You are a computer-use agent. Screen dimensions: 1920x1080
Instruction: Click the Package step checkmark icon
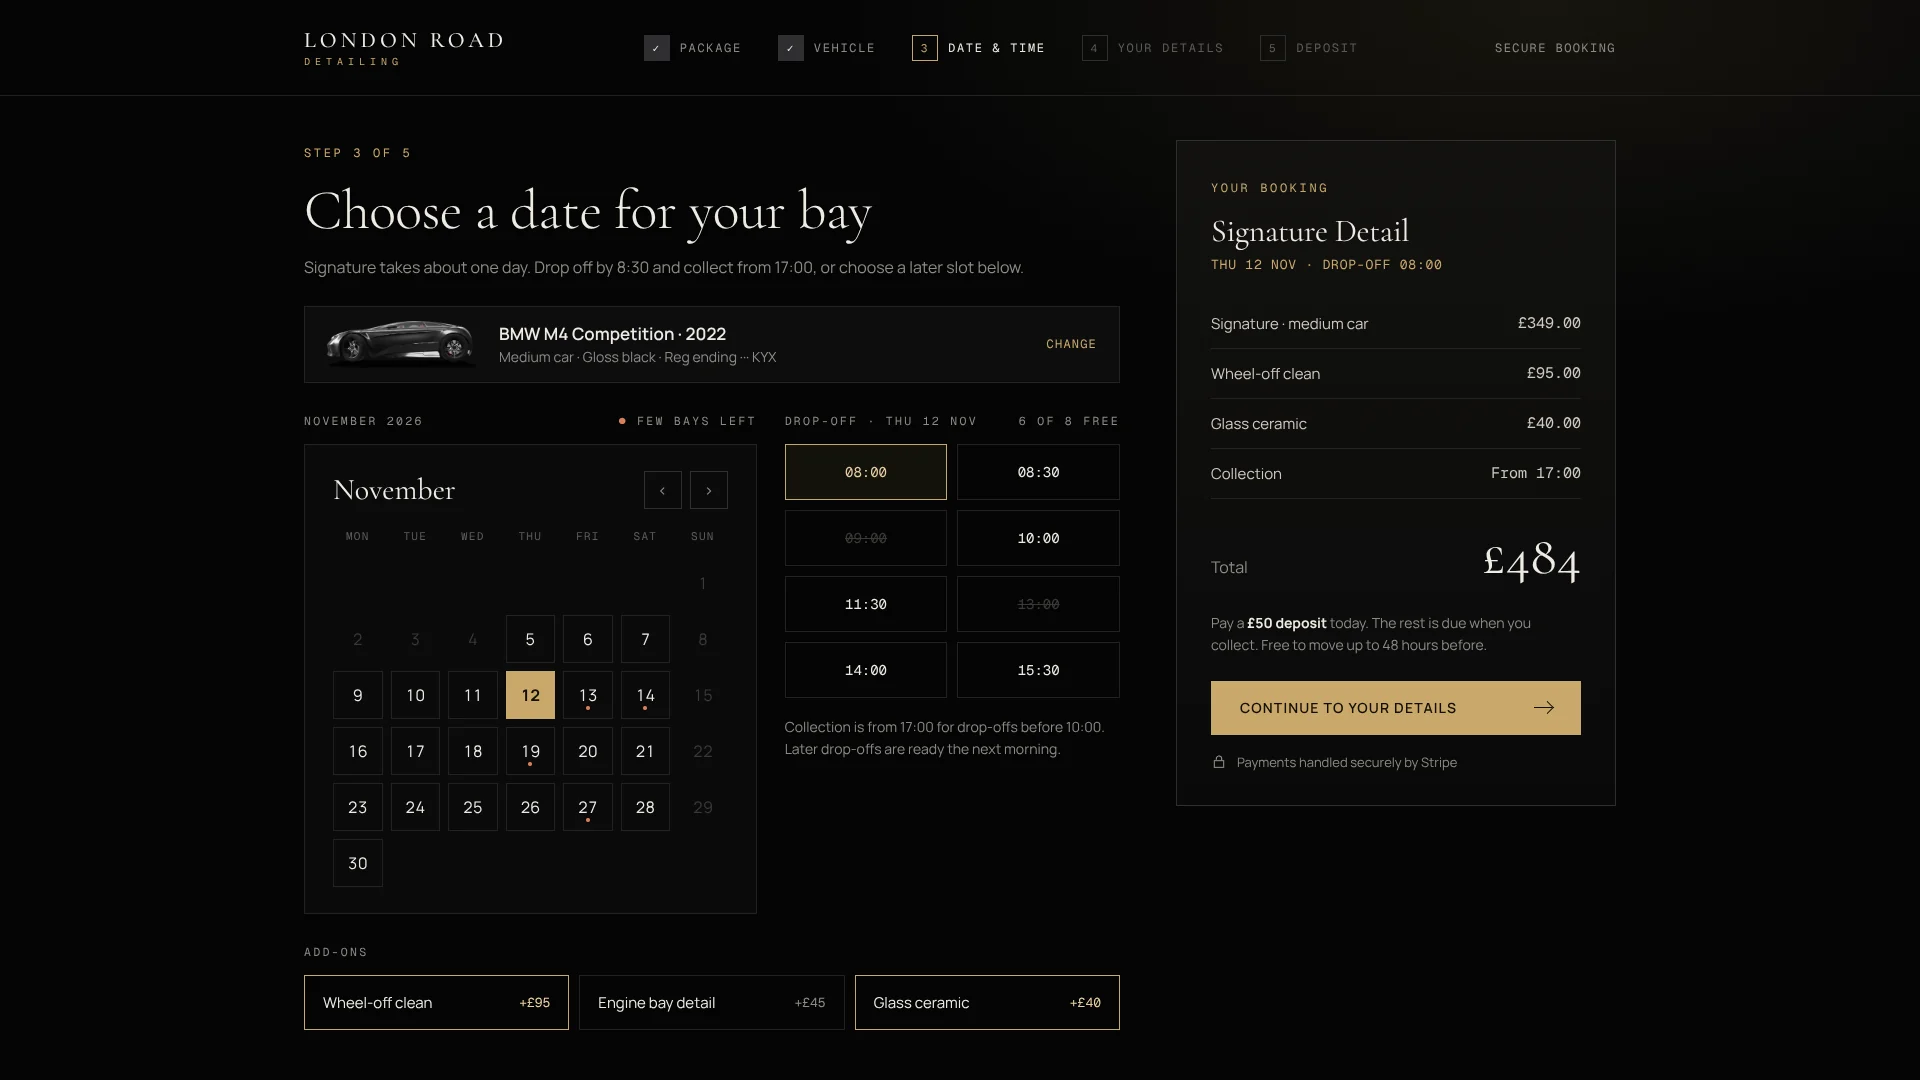[x=657, y=48]
